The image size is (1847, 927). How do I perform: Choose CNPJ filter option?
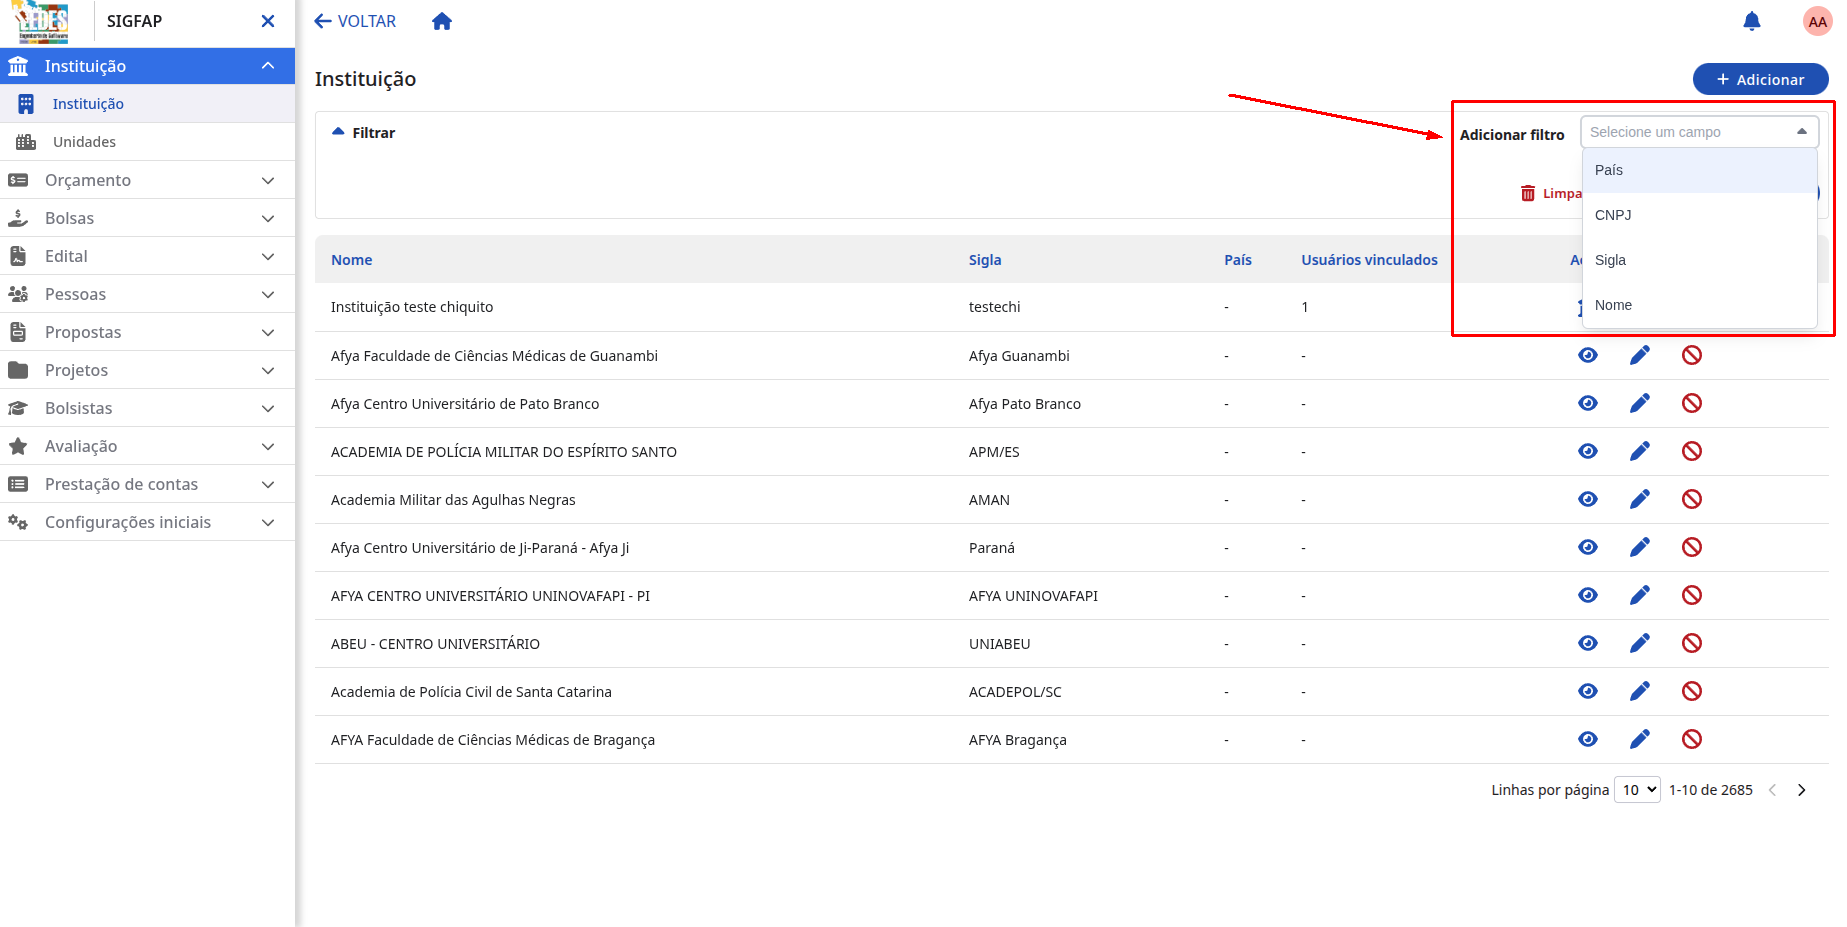click(1699, 215)
